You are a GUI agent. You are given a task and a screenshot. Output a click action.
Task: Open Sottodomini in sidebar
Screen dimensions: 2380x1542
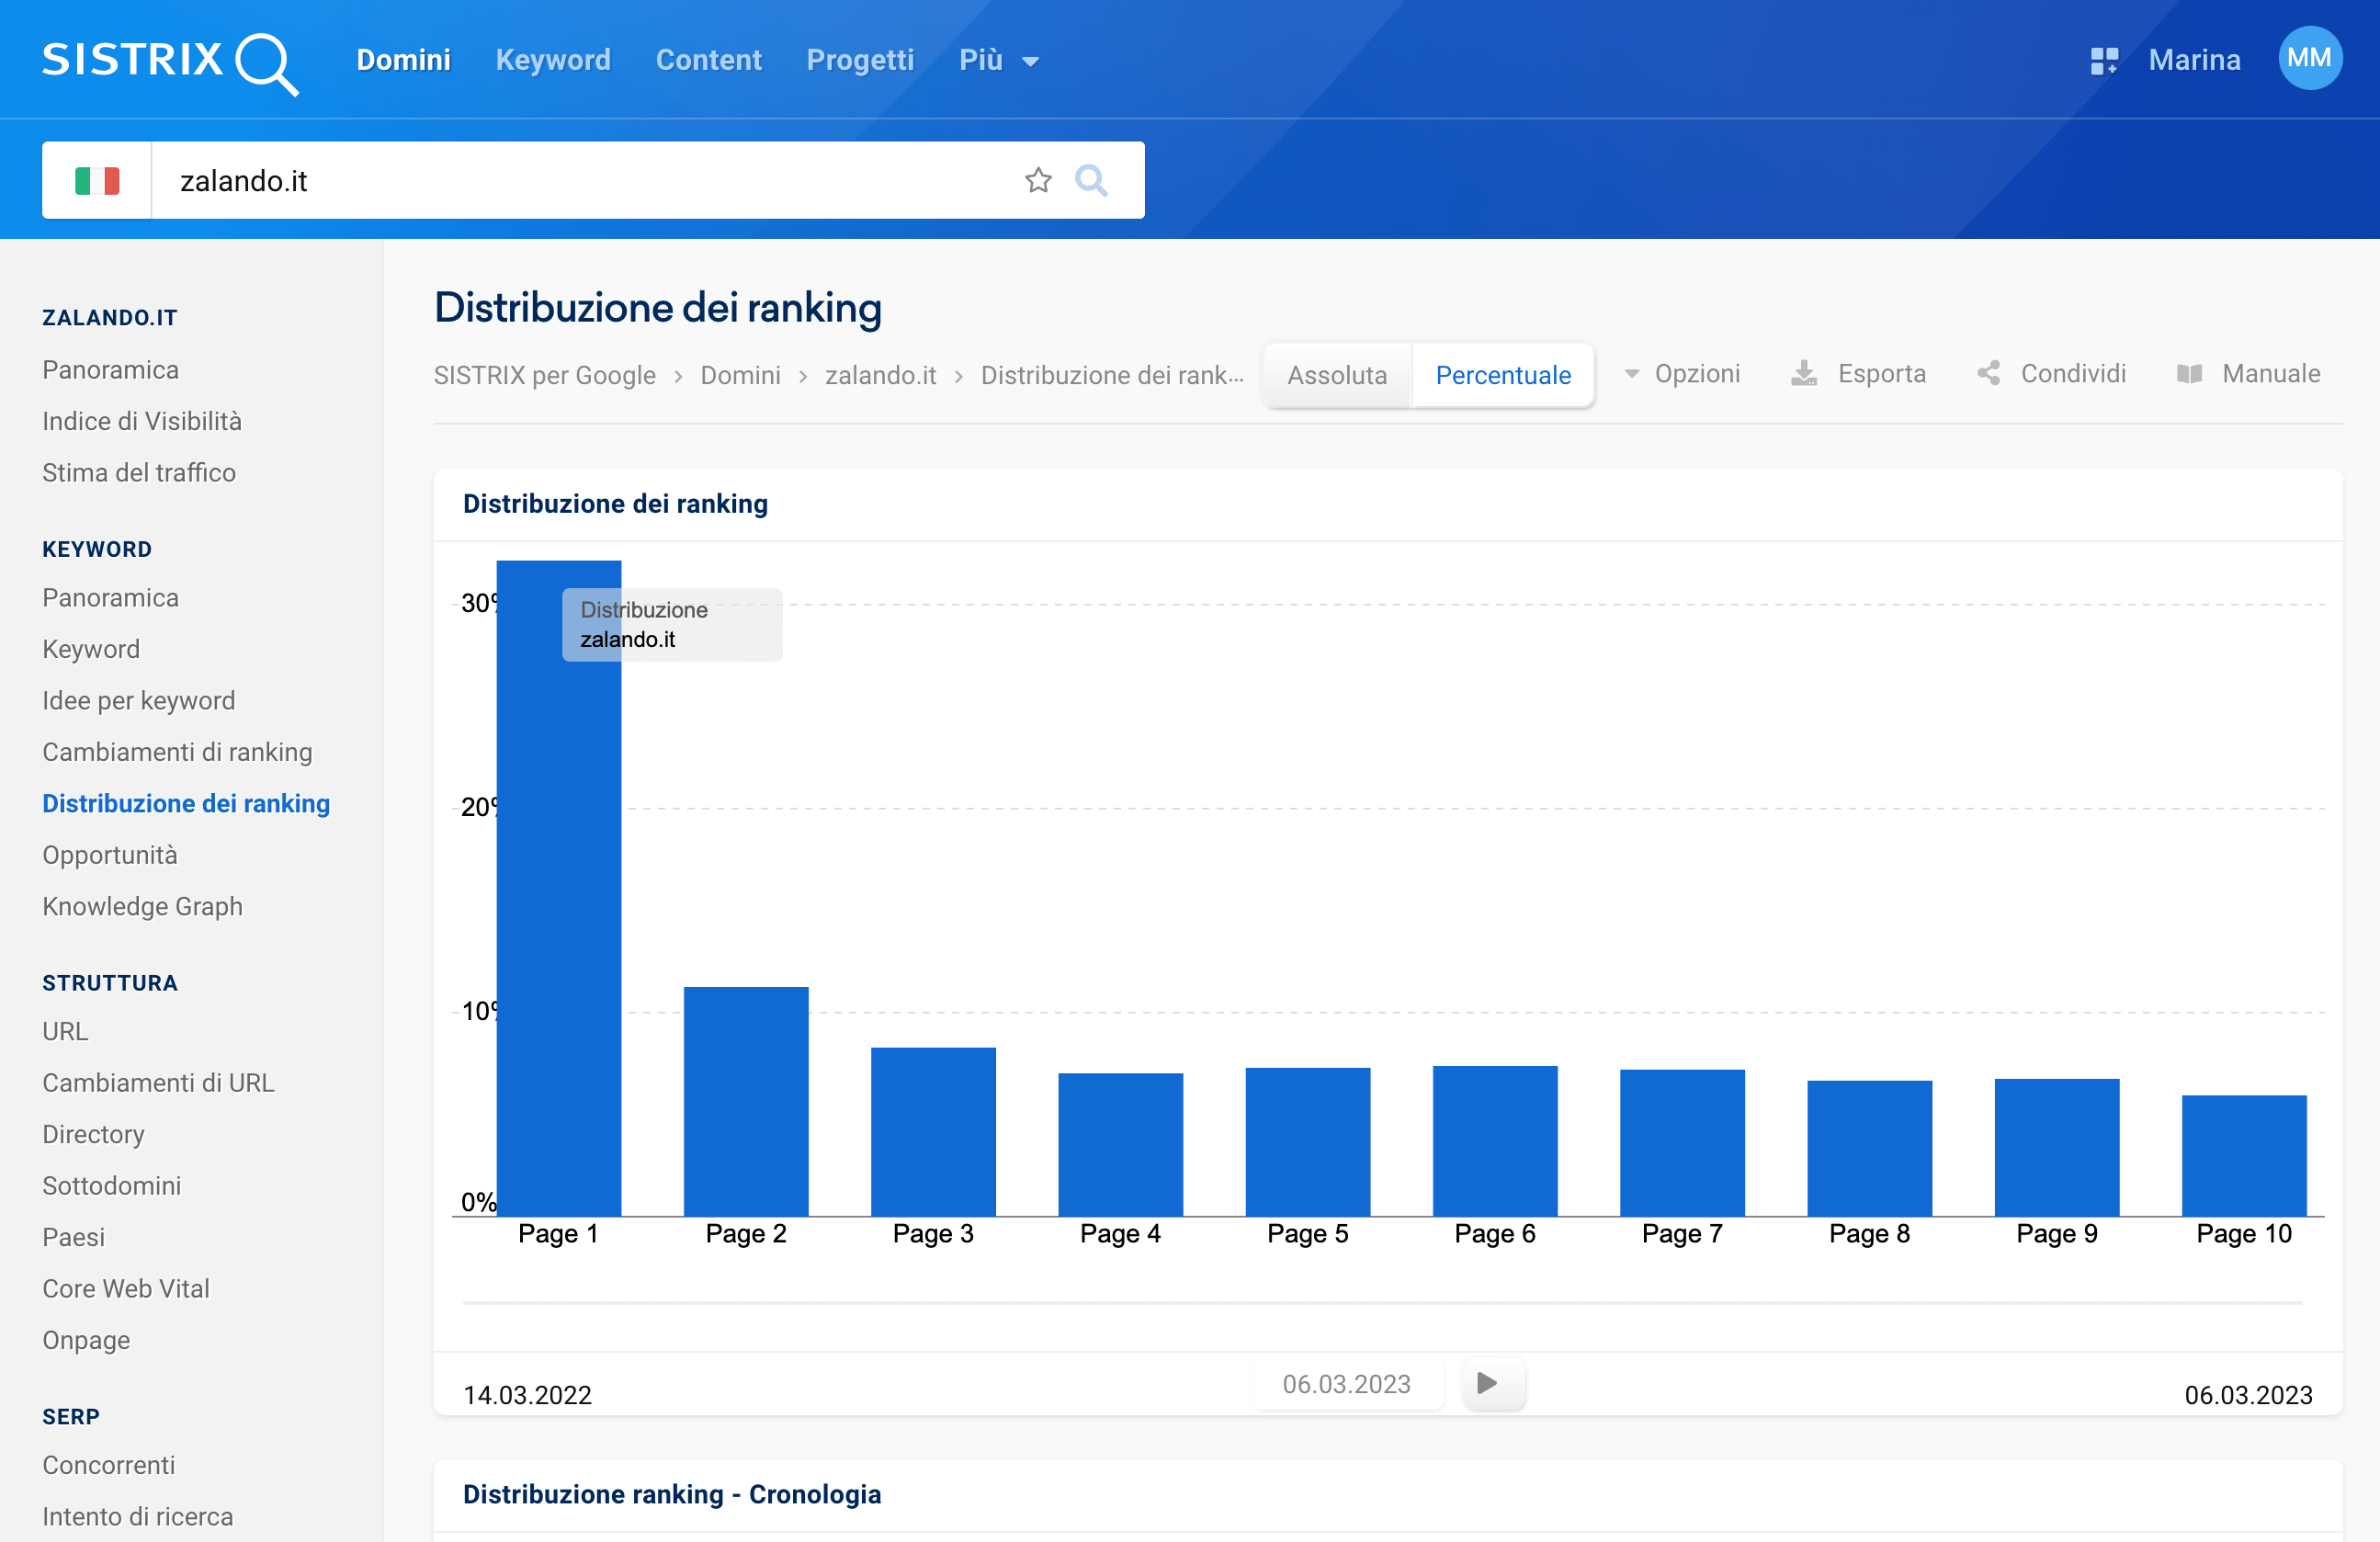(x=112, y=1186)
